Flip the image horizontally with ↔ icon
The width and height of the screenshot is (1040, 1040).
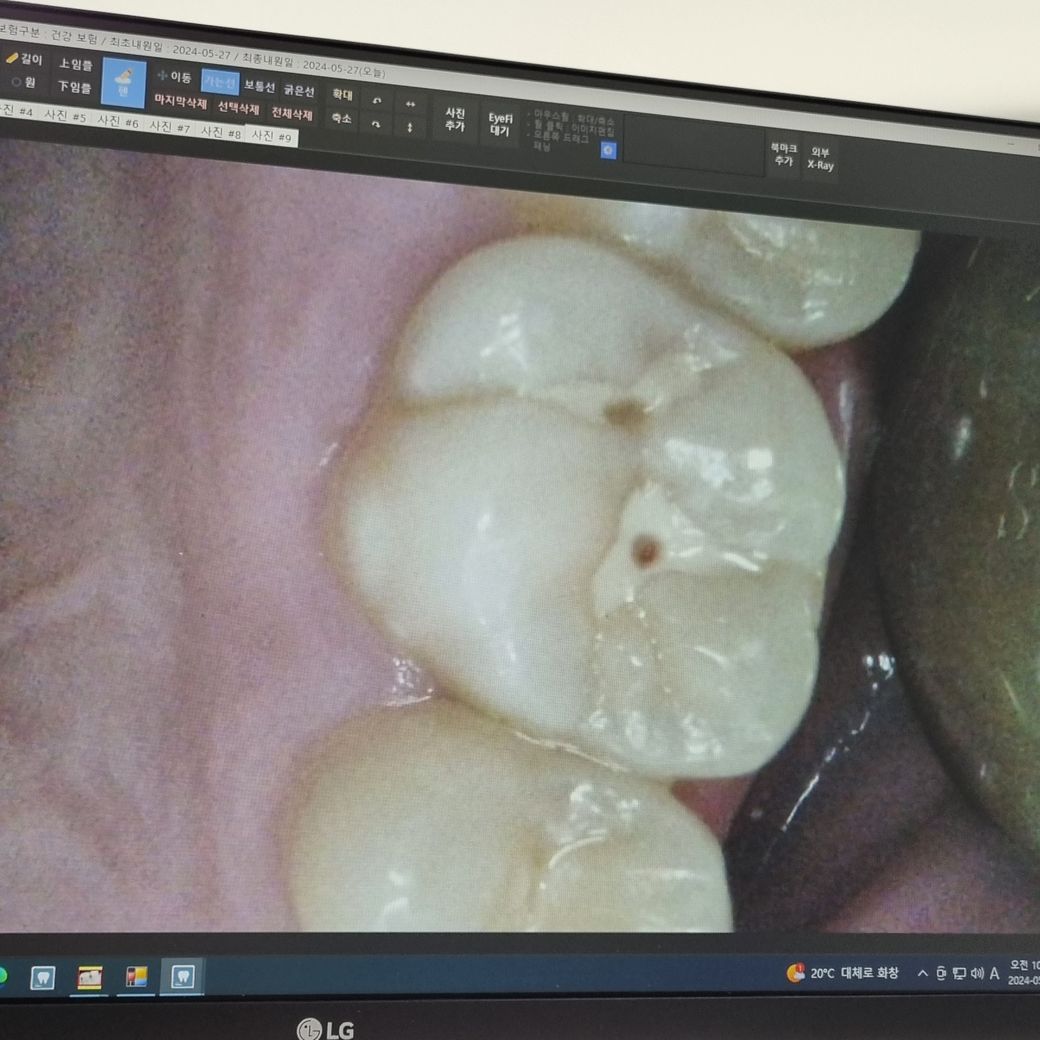click(x=410, y=103)
